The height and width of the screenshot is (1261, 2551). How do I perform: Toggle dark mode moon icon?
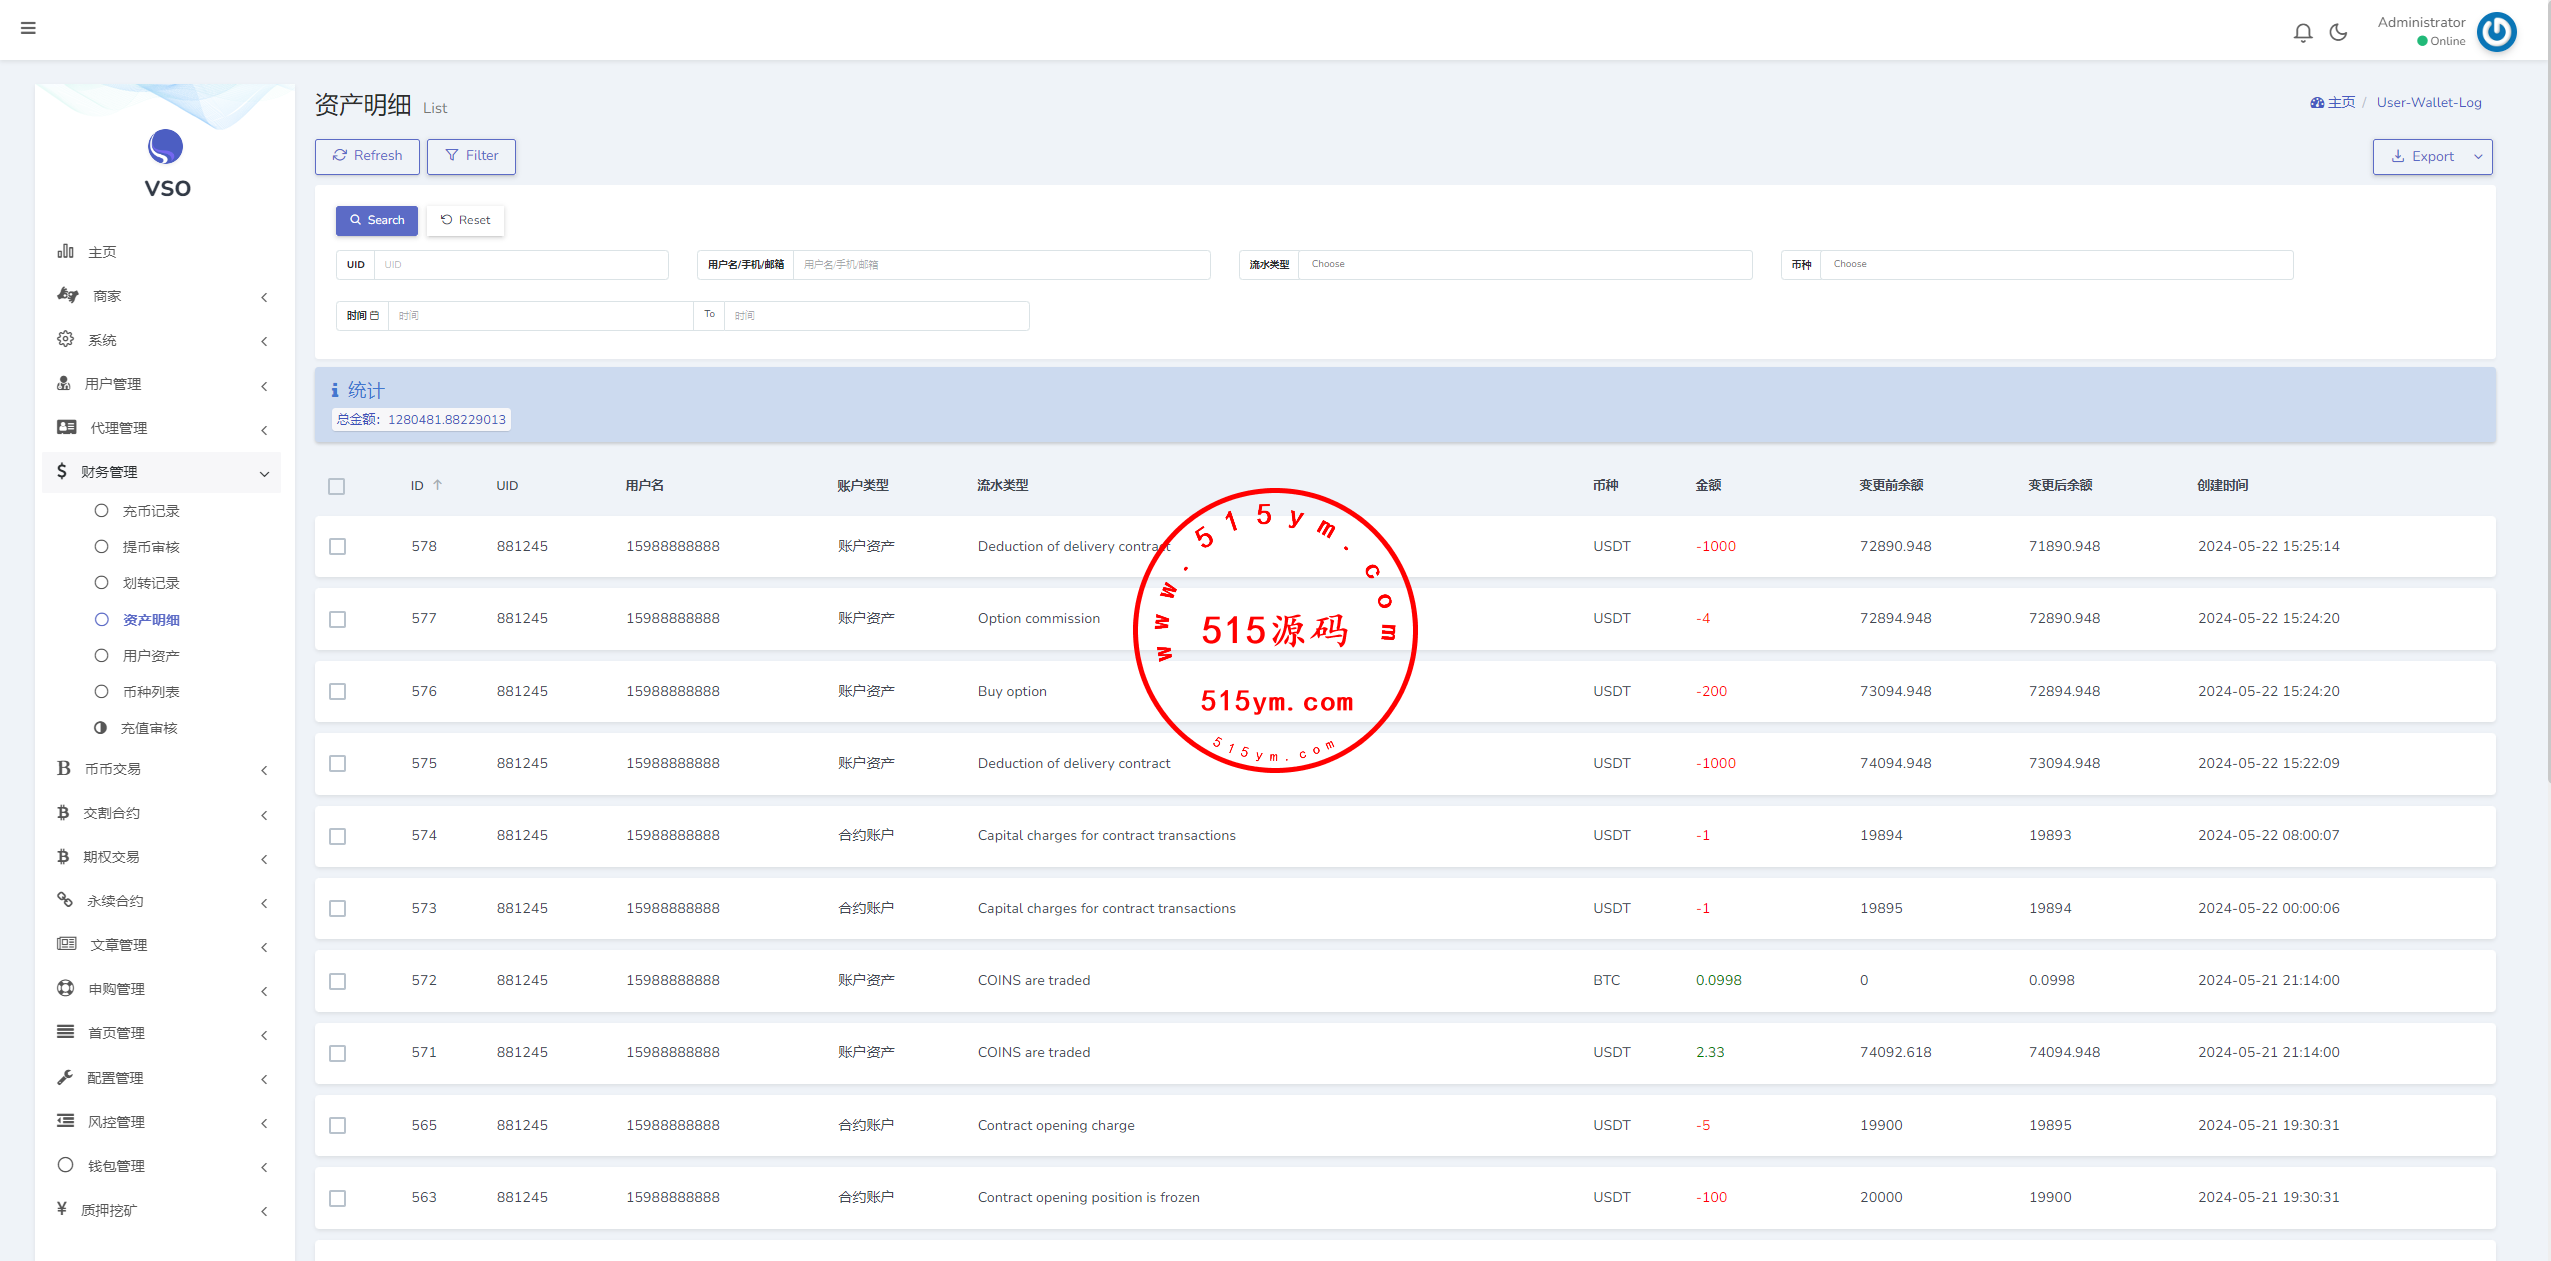[x=2338, y=33]
